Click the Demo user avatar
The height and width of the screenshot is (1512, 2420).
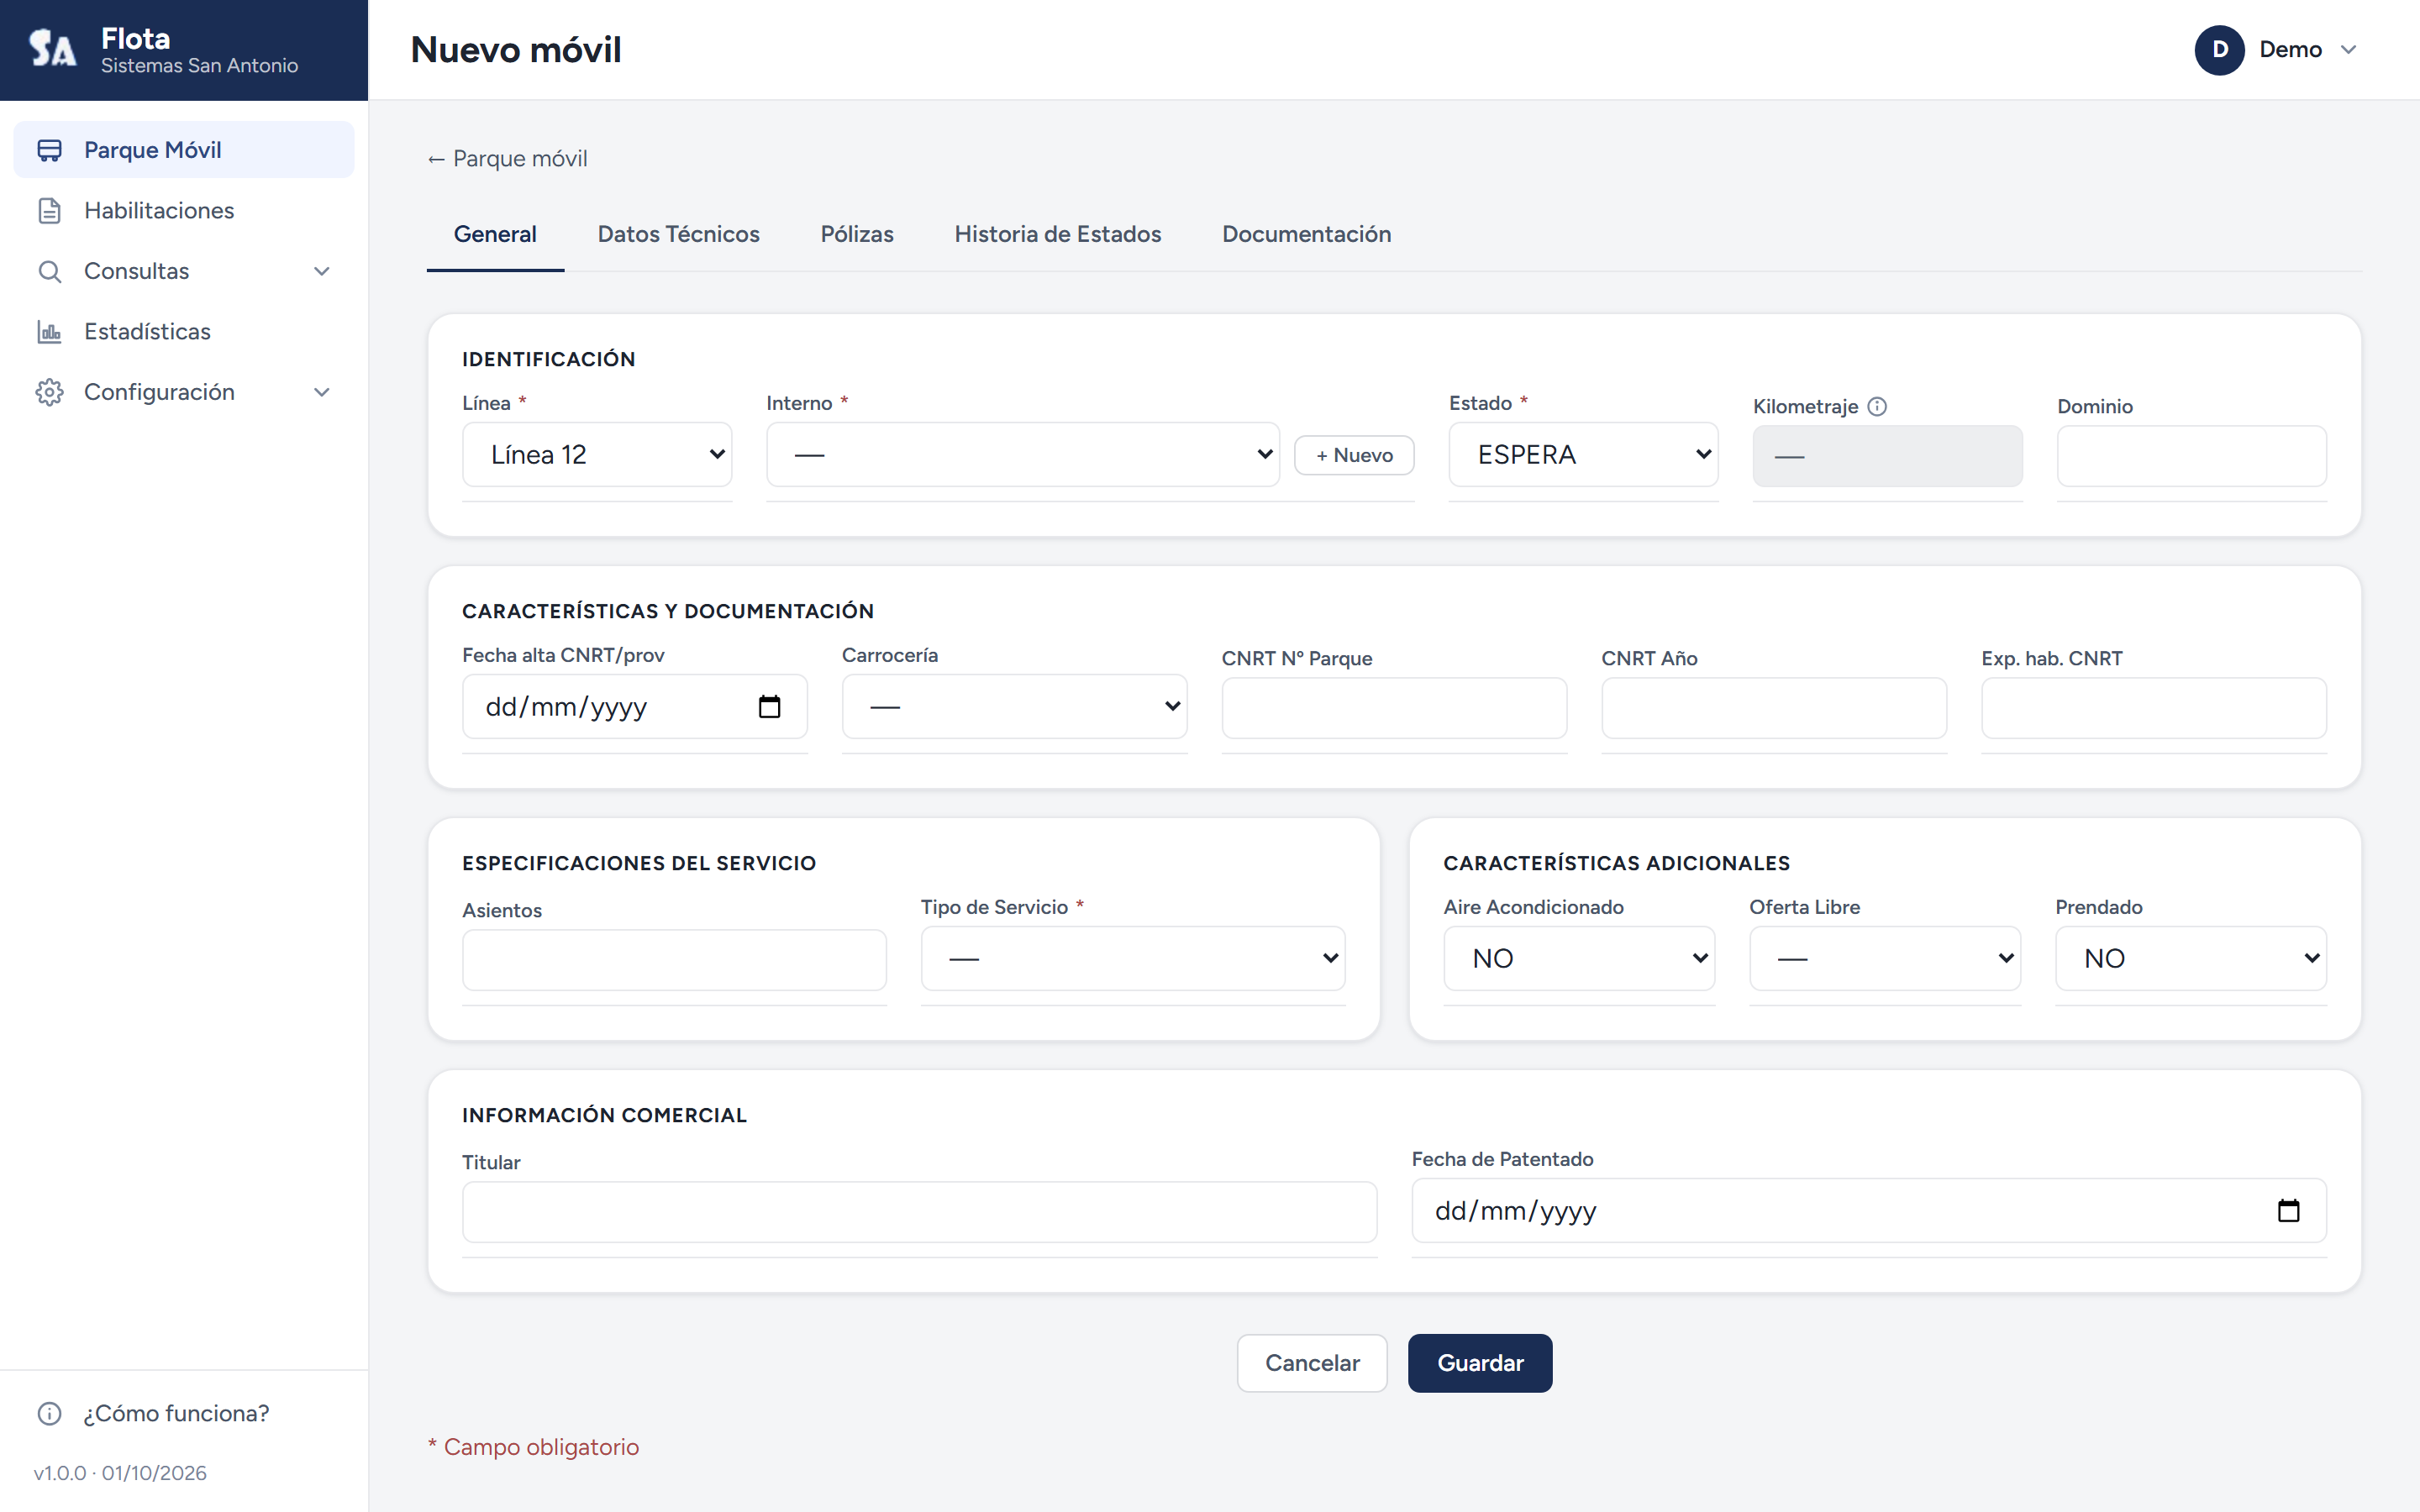click(2219, 50)
